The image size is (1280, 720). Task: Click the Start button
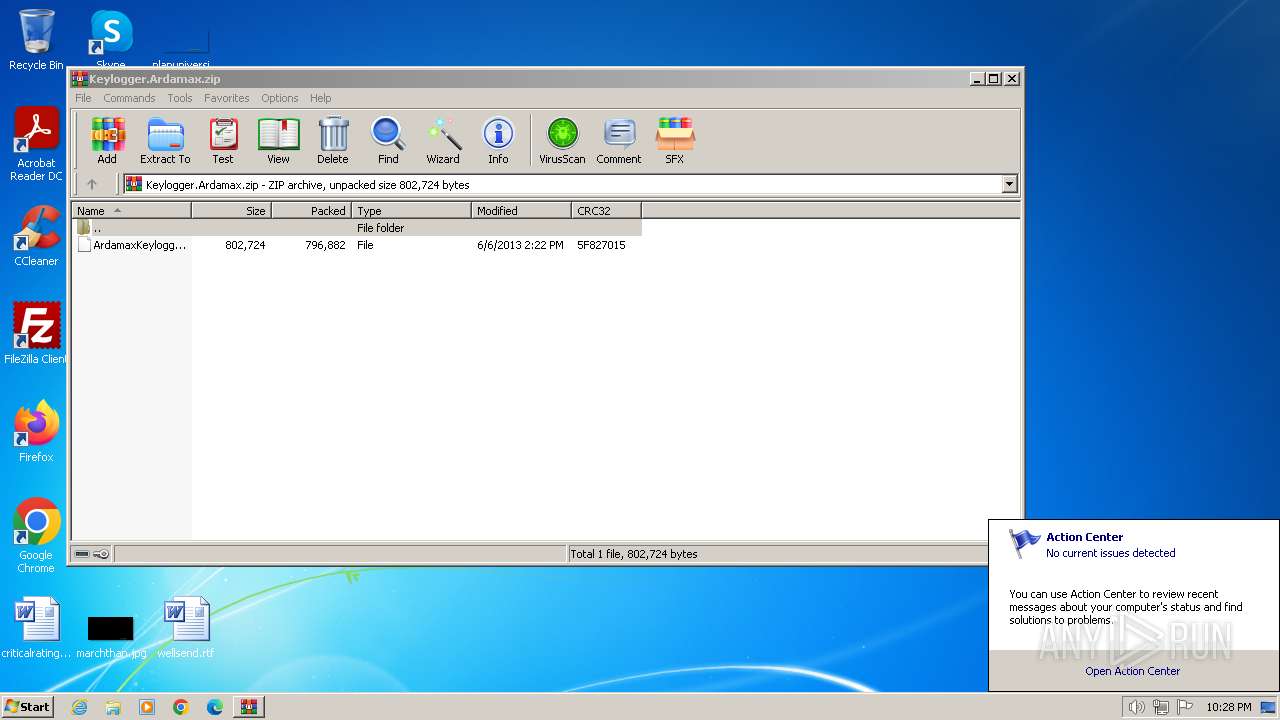[x=28, y=707]
